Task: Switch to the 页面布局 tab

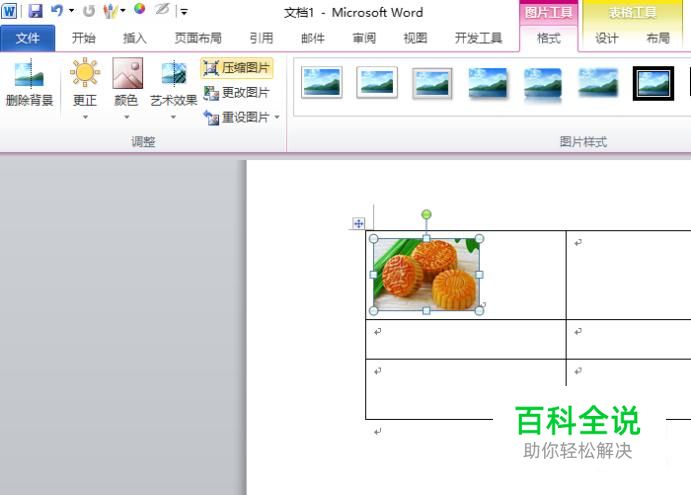Action: point(198,38)
